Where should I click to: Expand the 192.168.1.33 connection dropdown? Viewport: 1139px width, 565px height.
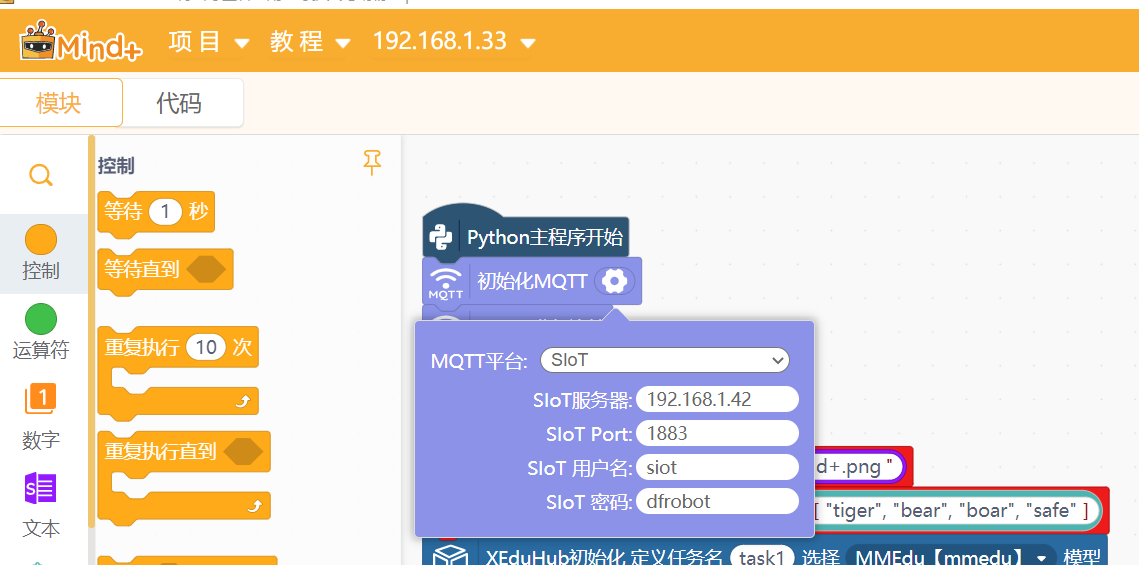[454, 41]
